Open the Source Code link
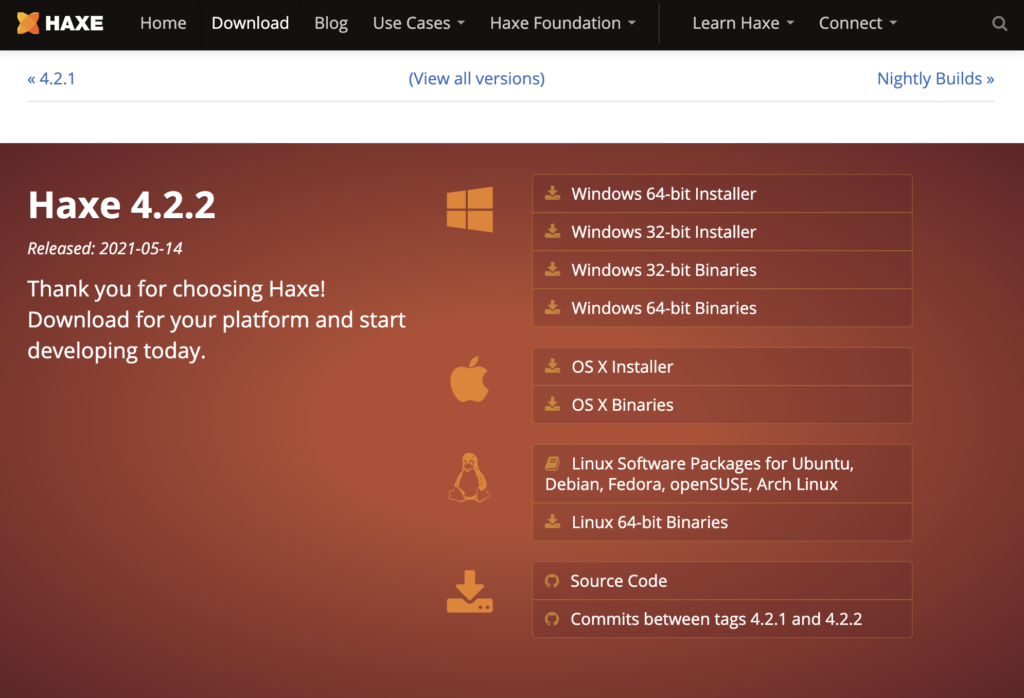The image size is (1024, 698). [722, 580]
